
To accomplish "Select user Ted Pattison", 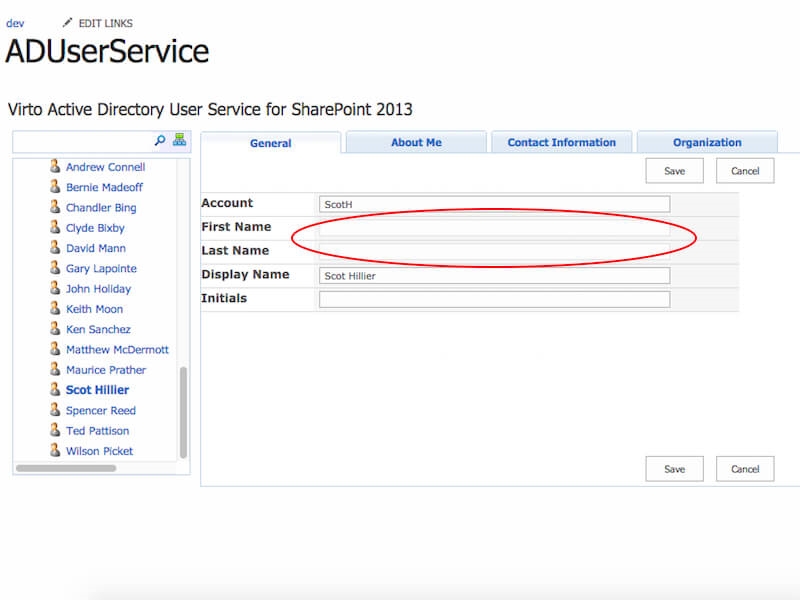I will pos(97,431).
